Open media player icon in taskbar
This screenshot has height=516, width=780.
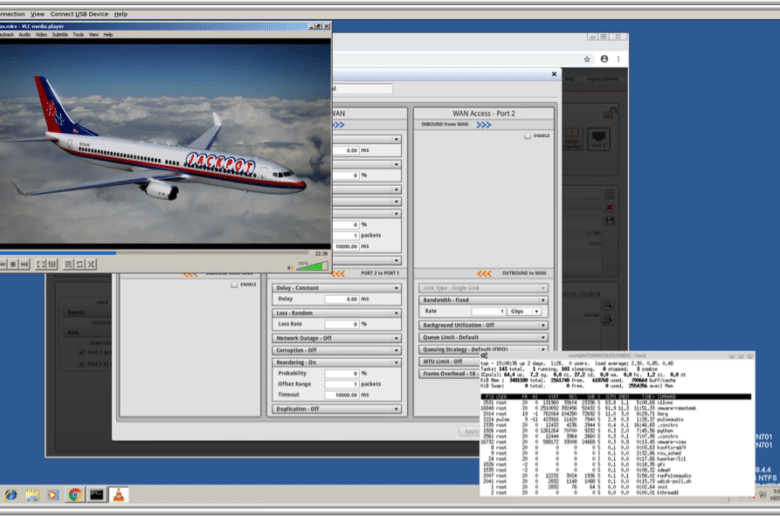(x=53, y=495)
